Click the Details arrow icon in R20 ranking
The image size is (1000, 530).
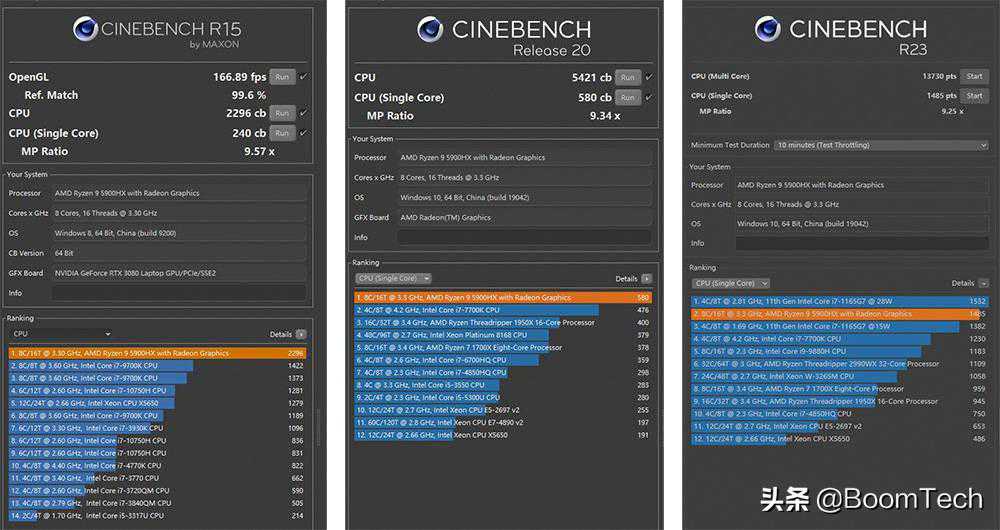pos(646,278)
